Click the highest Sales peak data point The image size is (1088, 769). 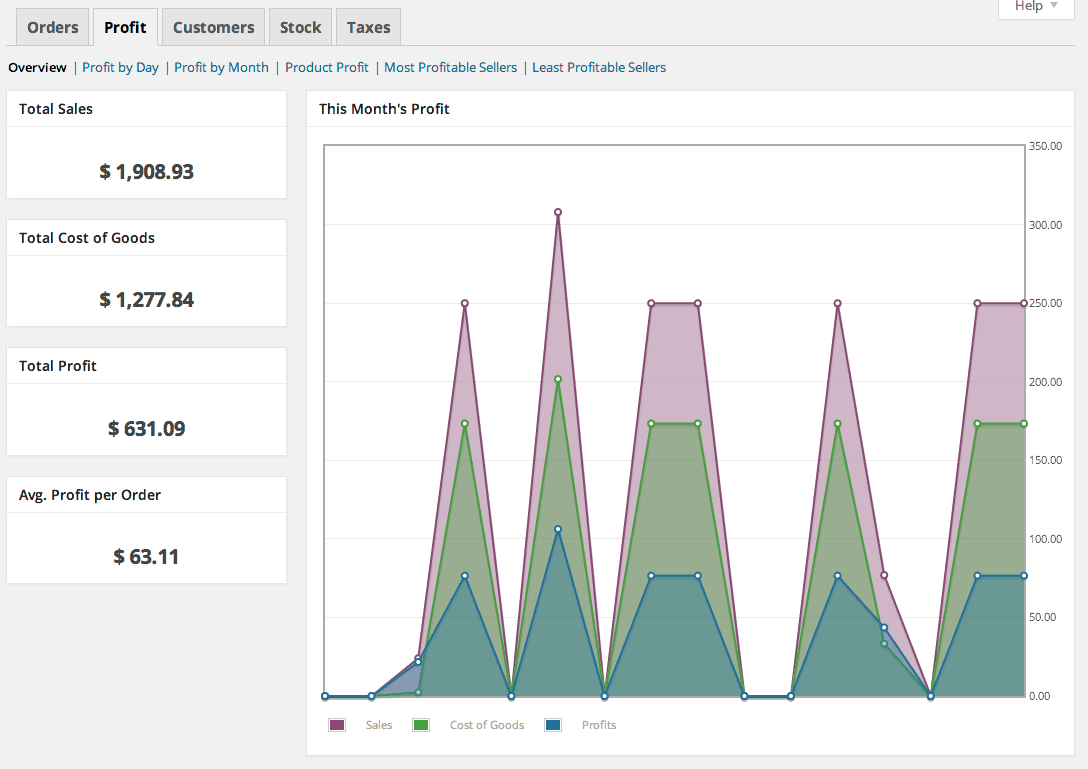[x=558, y=212]
